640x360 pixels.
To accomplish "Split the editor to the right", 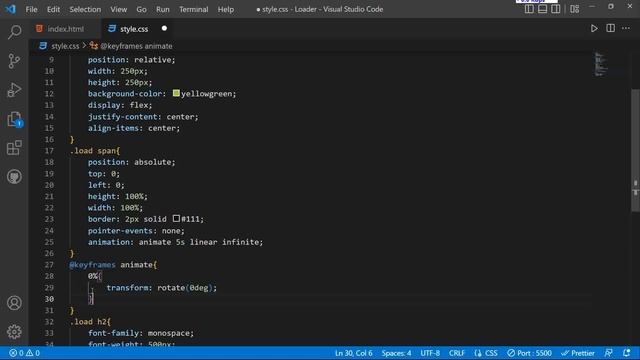I will coord(611,28).
